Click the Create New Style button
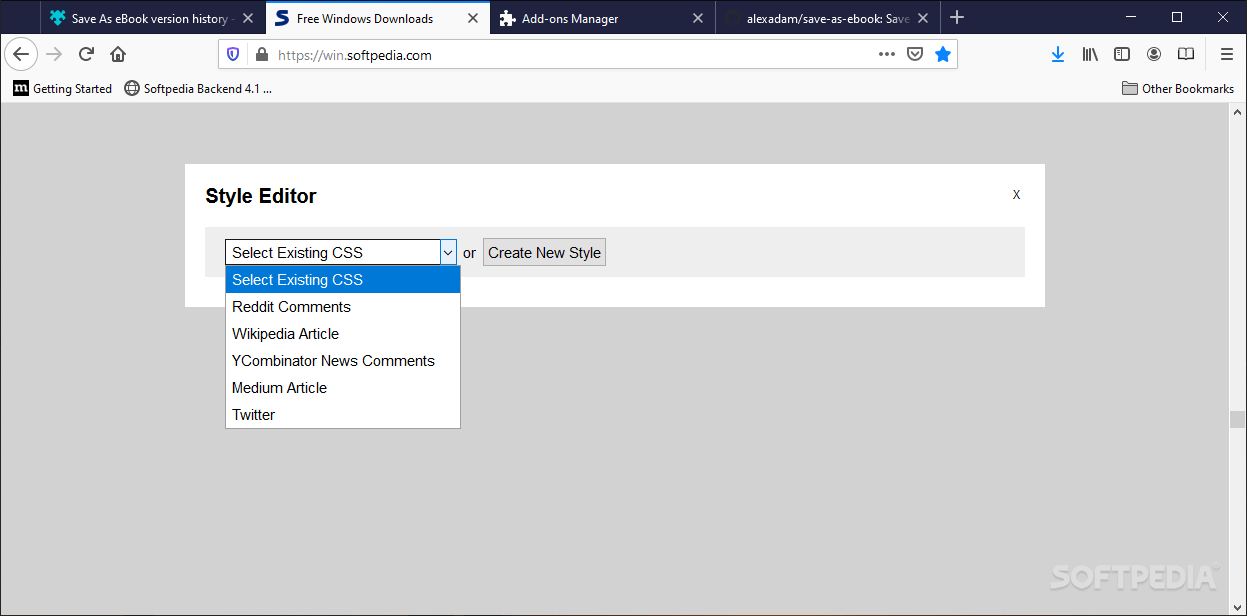The height and width of the screenshot is (616, 1247). 544,252
